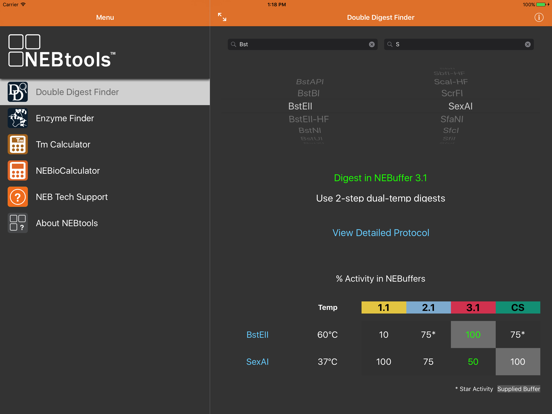552x414 pixels.
Task: Click green CS buffer header
Action: (x=518, y=307)
